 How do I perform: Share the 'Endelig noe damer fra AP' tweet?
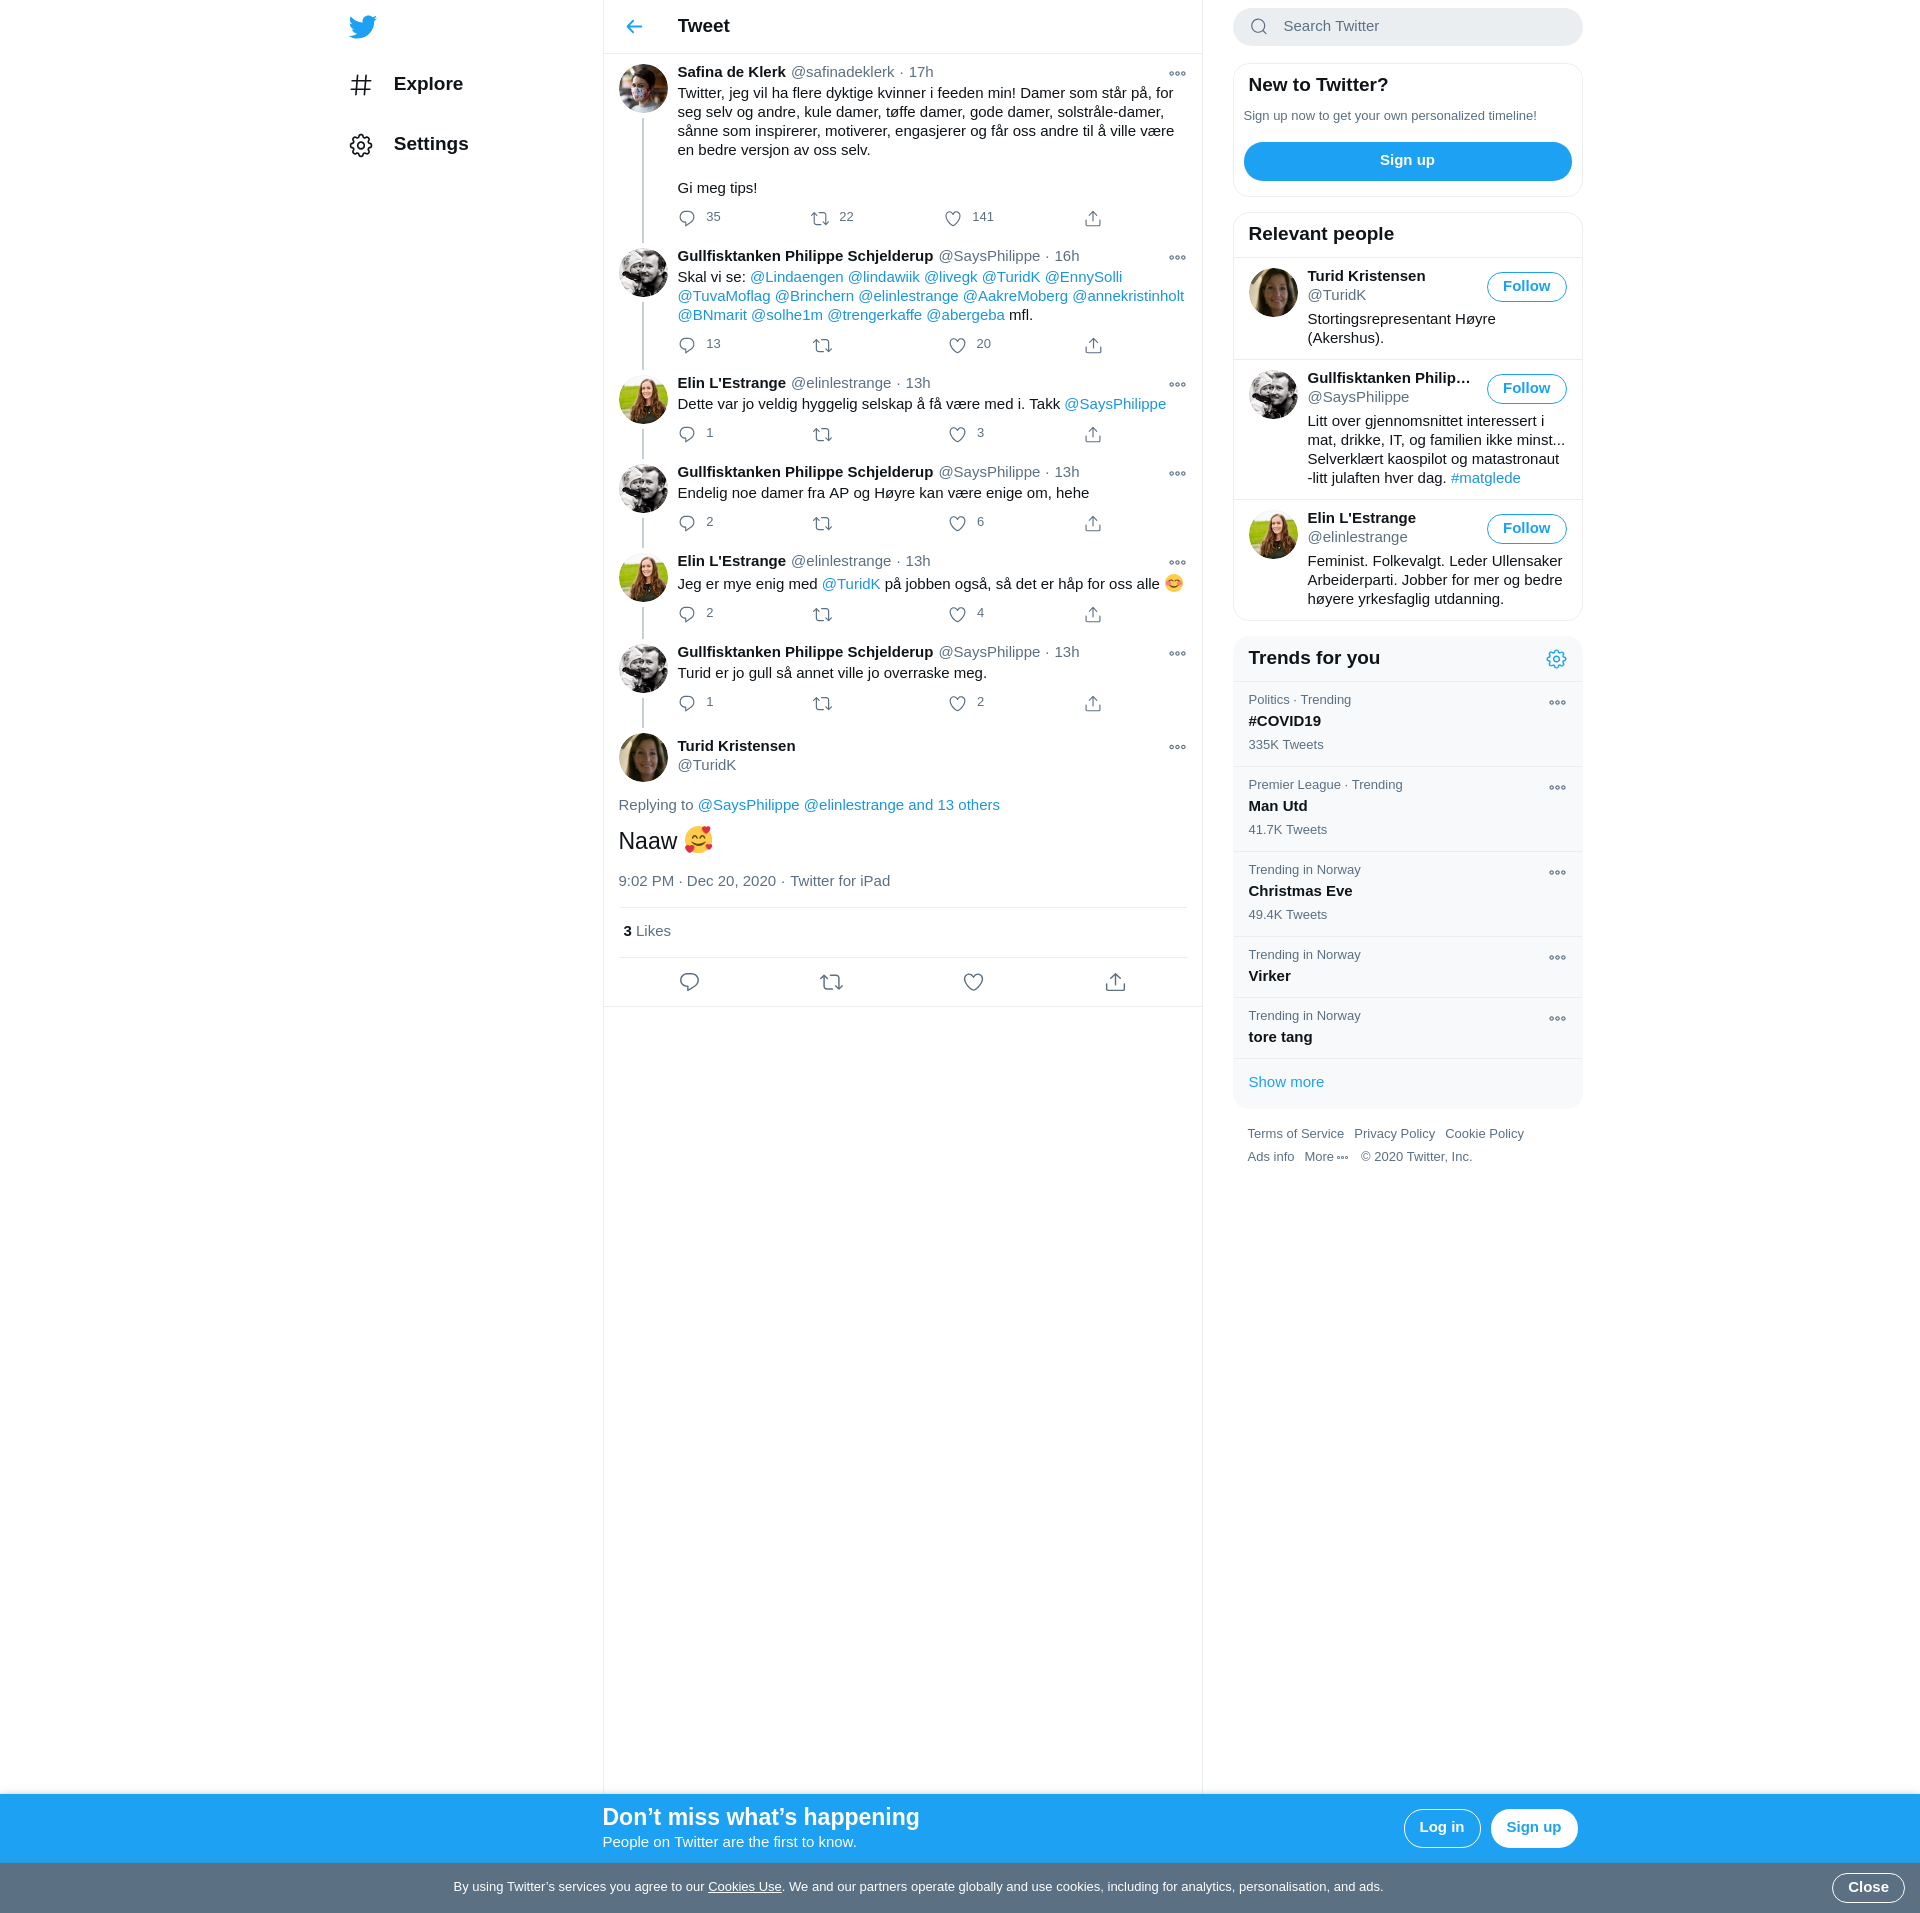[1093, 523]
